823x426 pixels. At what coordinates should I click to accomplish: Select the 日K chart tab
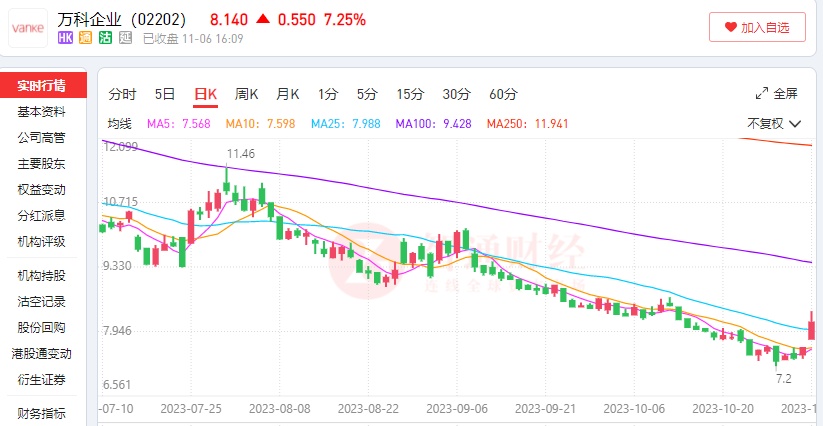205,94
